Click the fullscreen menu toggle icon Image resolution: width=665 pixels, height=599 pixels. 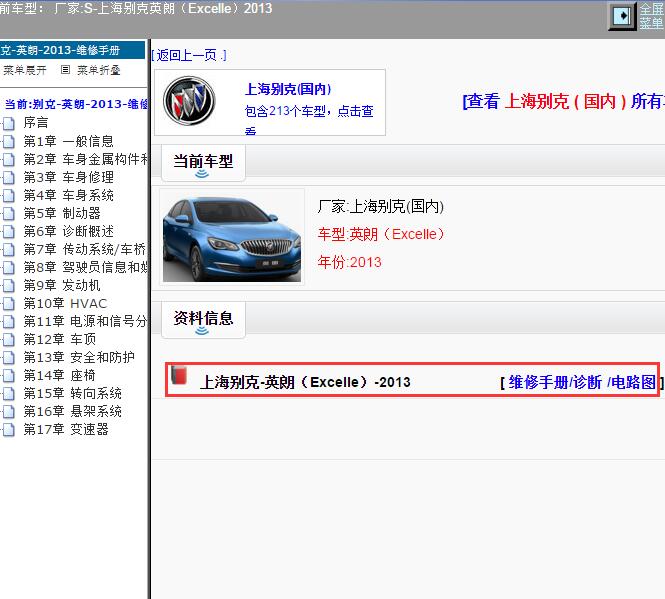tap(622, 16)
